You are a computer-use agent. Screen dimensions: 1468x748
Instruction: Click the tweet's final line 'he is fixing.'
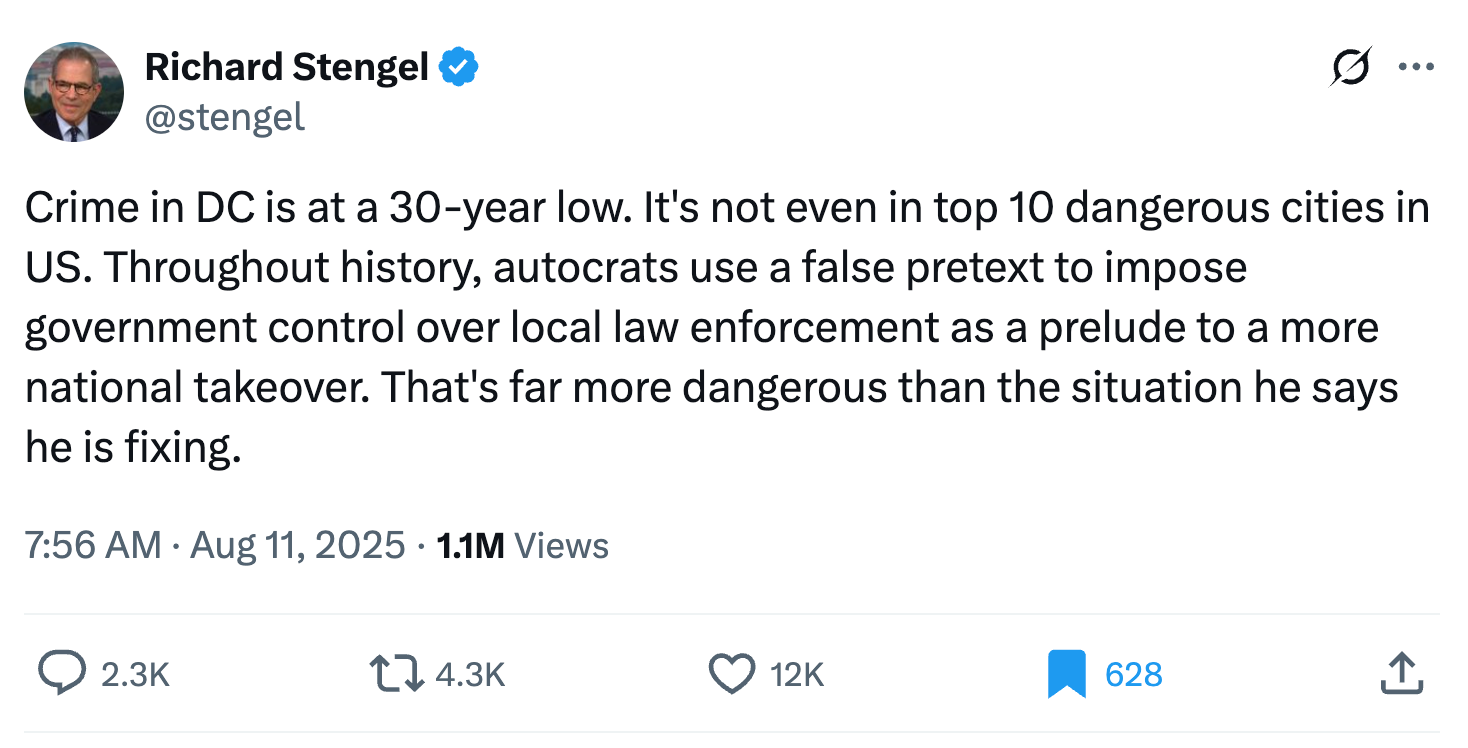point(133,448)
